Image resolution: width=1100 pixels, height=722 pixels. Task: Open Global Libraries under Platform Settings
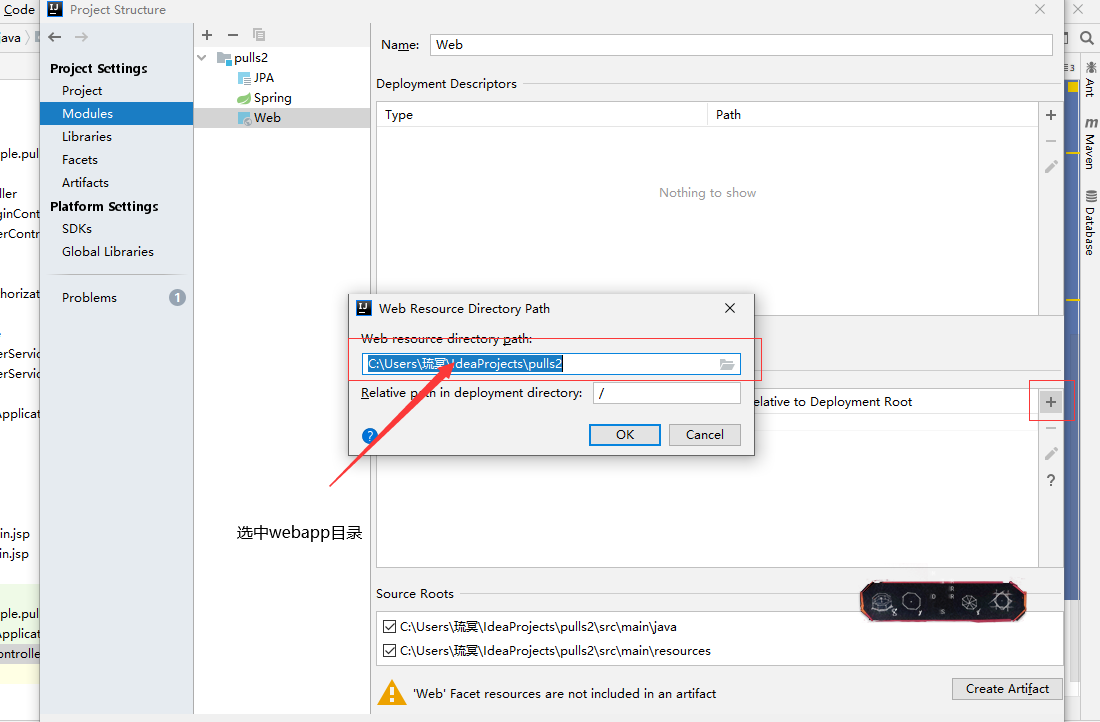tap(108, 251)
